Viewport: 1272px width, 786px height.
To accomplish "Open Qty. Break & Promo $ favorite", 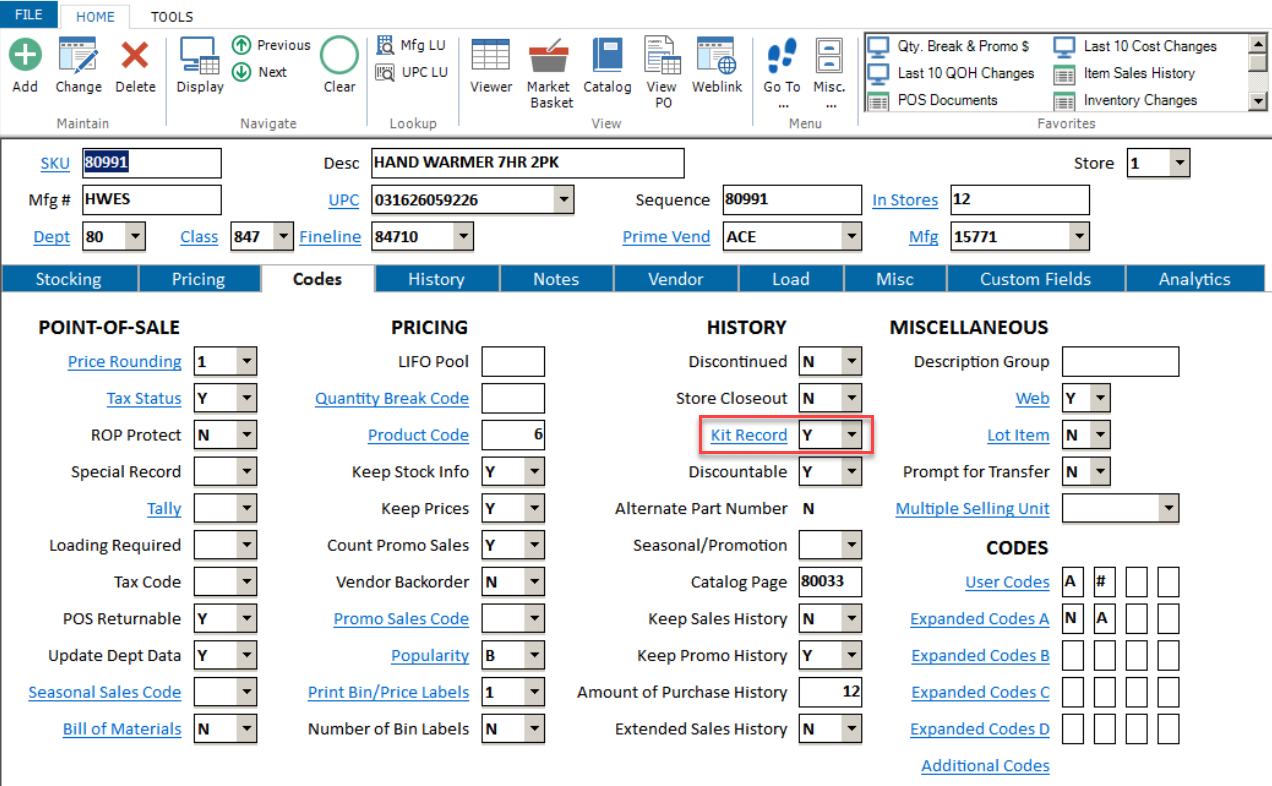I will pyautogui.click(x=949, y=46).
